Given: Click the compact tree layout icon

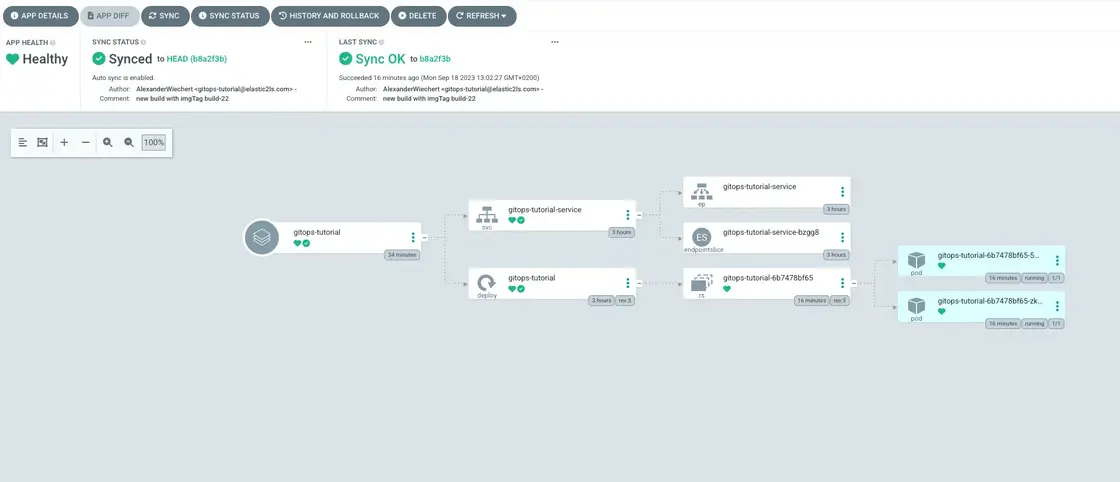Looking at the screenshot, I should 23,143.
